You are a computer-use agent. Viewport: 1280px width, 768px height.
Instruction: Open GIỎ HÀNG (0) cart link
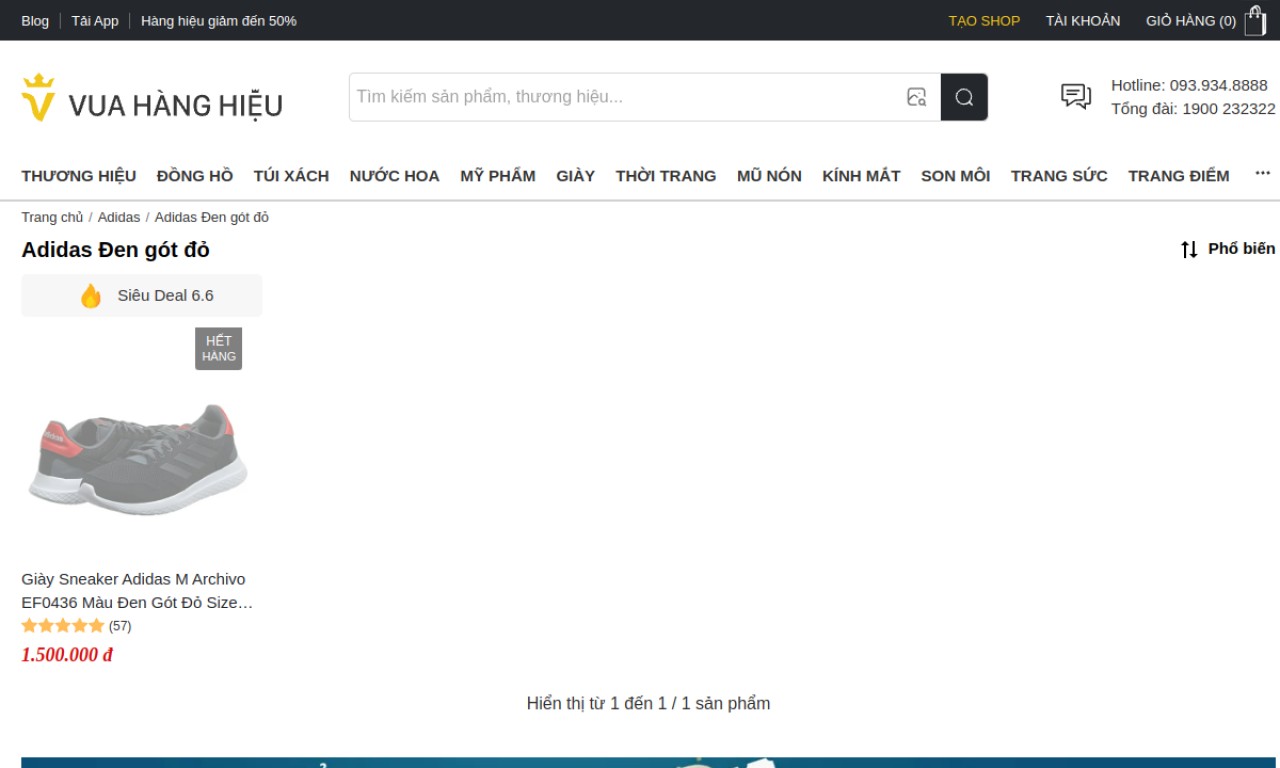click(1191, 20)
